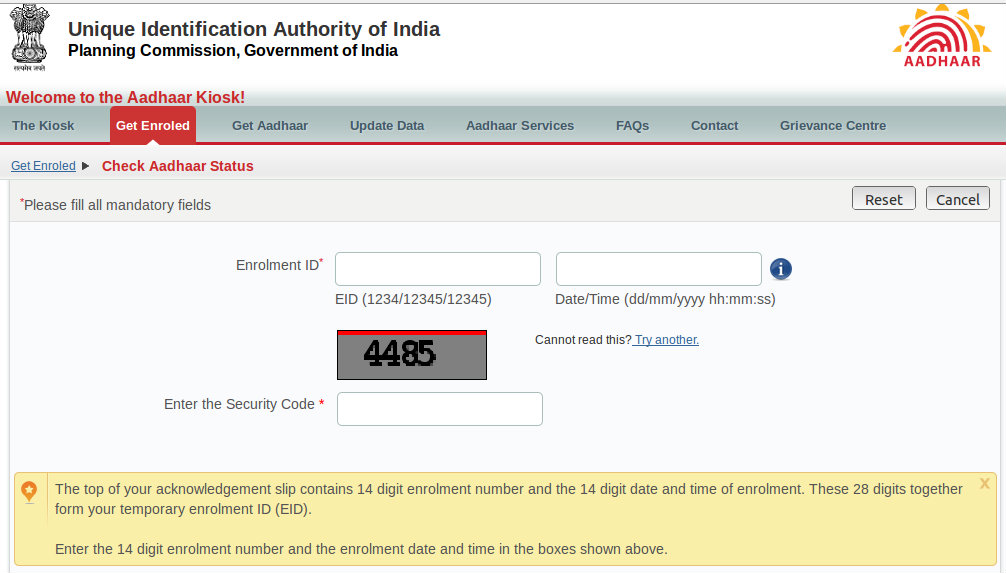Focus the Enrolment ID EID input field

[x=438, y=269]
